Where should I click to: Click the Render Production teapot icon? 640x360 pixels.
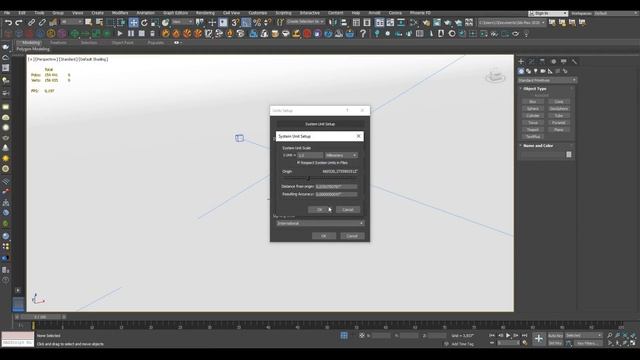[x=458, y=22]
